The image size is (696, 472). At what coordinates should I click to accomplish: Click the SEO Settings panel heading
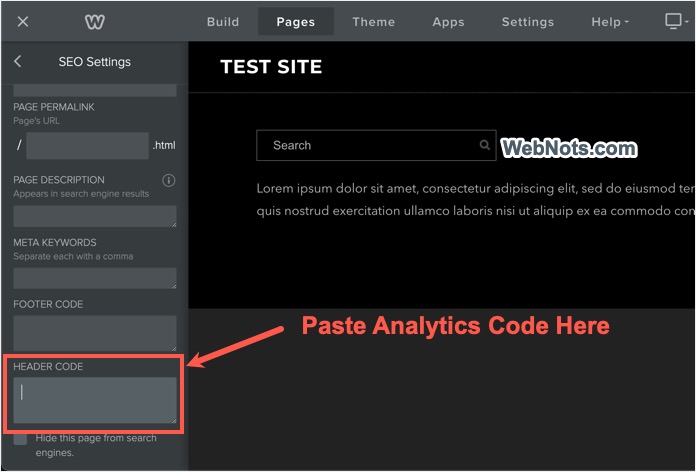[x=95, y=62]
